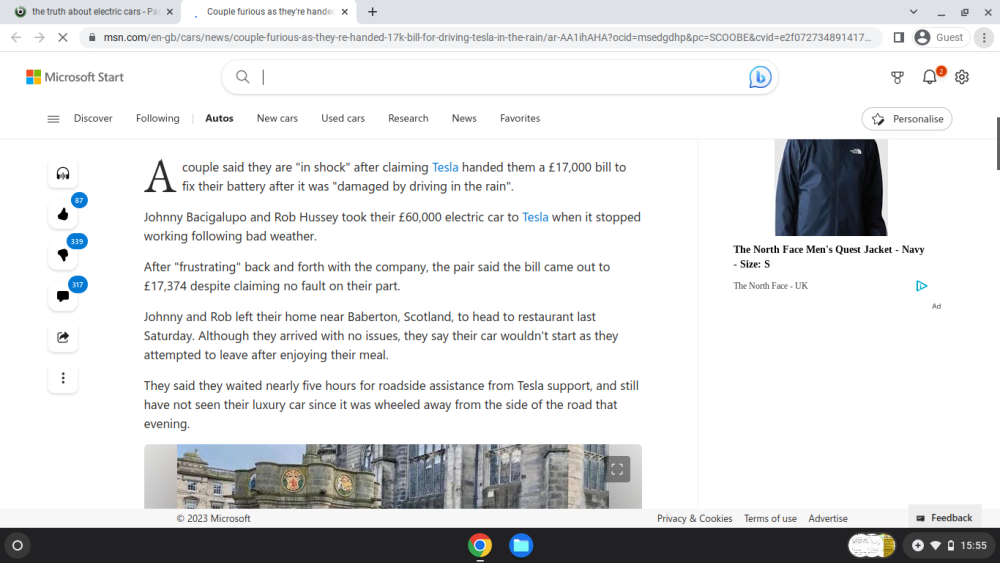Focus the MSN search input field
The image size is (1000, 563).
pos(501,77)
